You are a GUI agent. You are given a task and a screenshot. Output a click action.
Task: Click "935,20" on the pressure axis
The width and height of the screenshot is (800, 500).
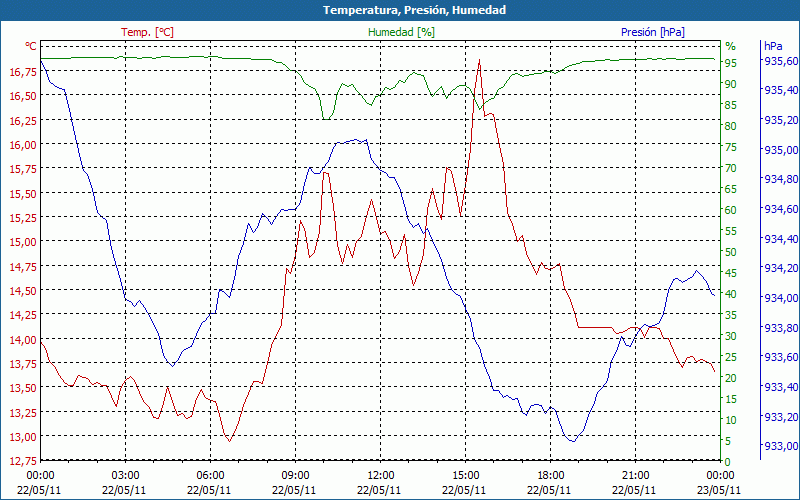[781, 120]
